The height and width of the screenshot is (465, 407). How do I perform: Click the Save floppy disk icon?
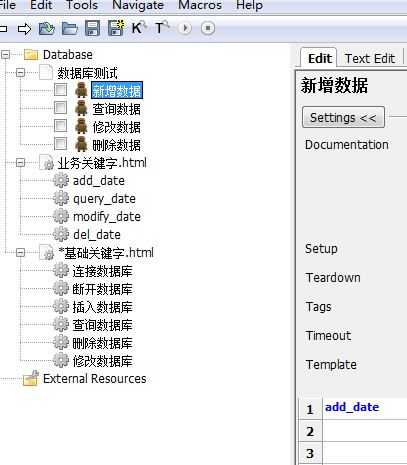pos(92,28)
